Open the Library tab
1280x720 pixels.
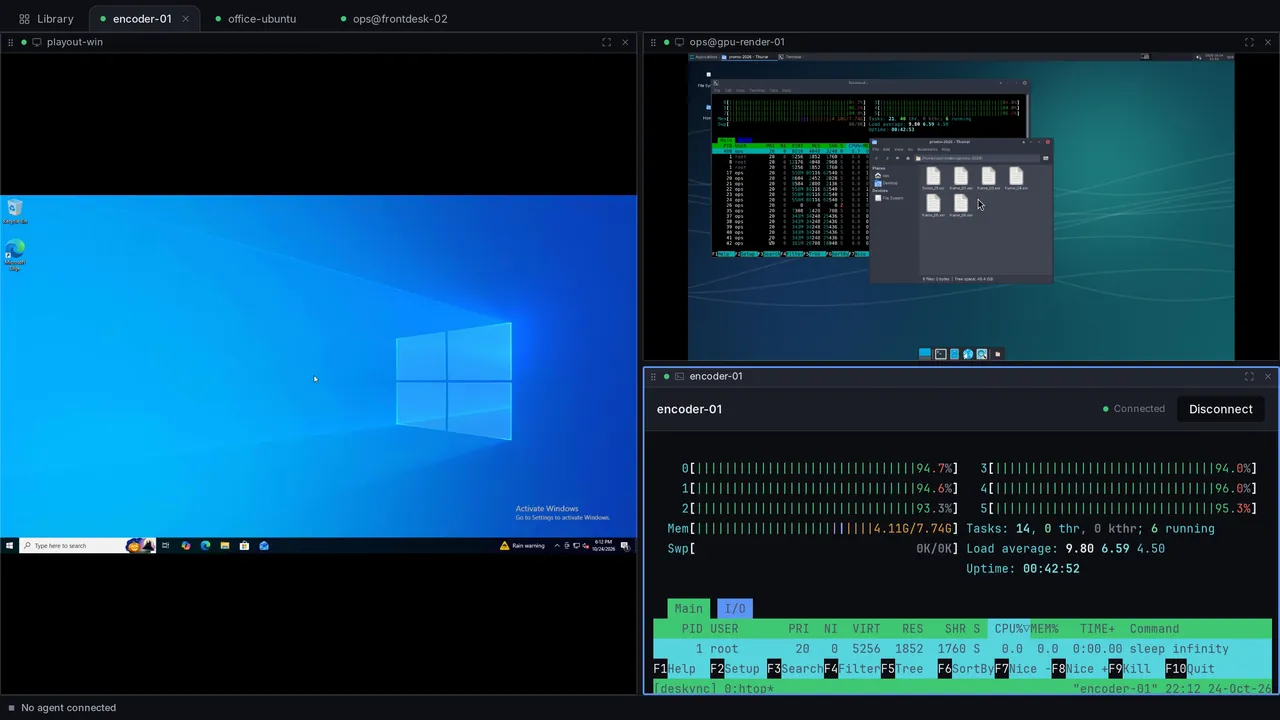(x=46, y=19)
